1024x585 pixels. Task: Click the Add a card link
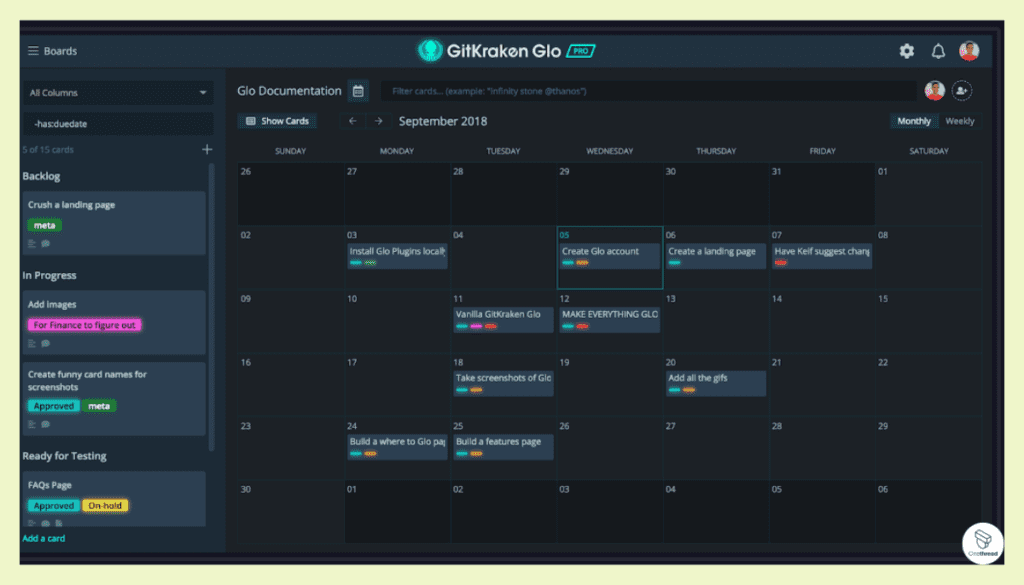pyautogui.click(x=44, y=539)
